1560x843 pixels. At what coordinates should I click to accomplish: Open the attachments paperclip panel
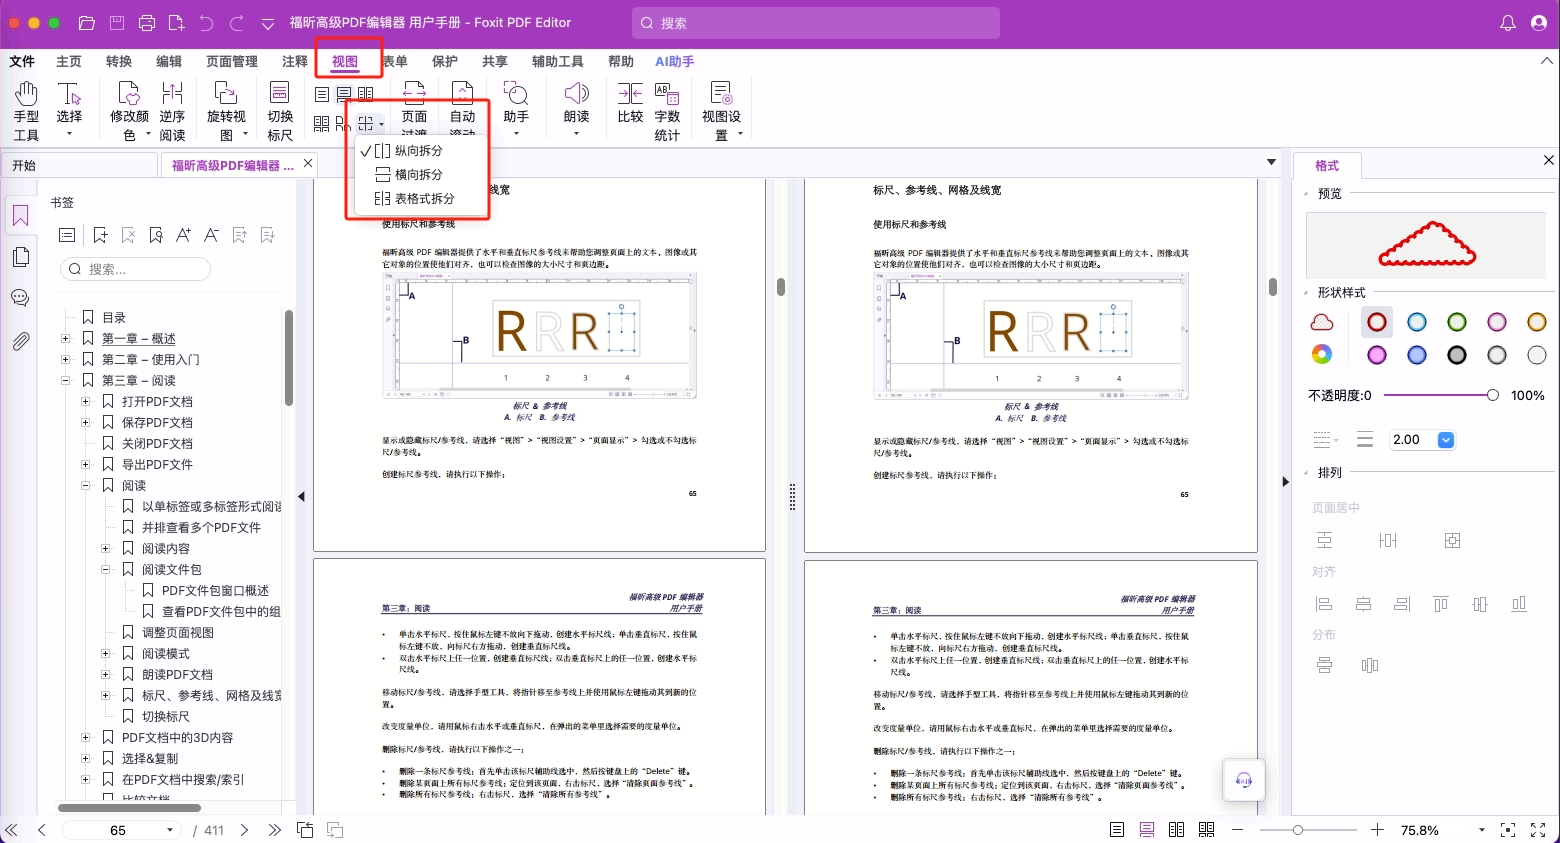pyautogui.click(x=20, y=341)
